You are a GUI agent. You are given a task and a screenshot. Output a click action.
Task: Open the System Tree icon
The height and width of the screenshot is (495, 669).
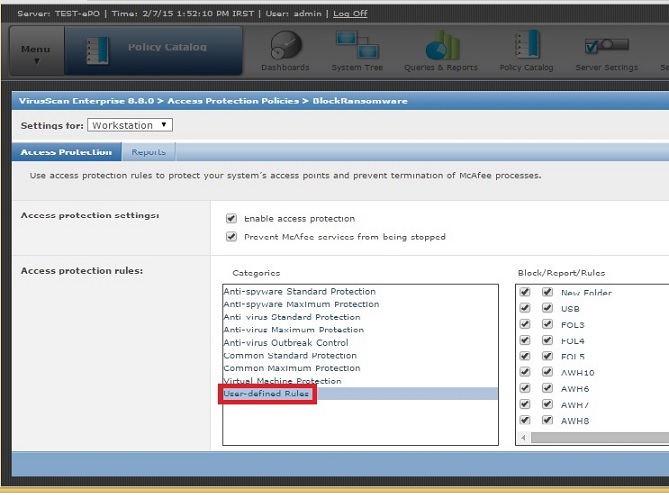tap(357, 47)
